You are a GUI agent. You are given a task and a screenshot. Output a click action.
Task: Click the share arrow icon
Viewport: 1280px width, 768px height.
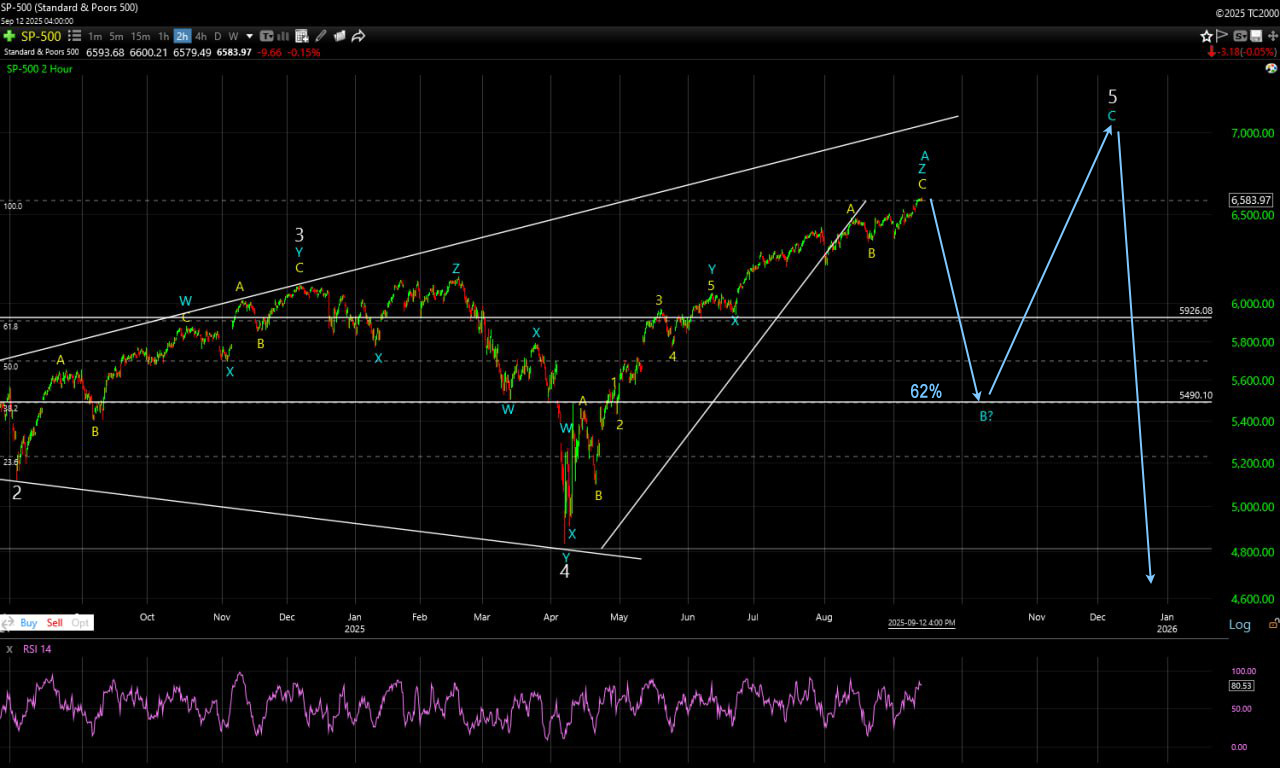(x=358, y=36)
